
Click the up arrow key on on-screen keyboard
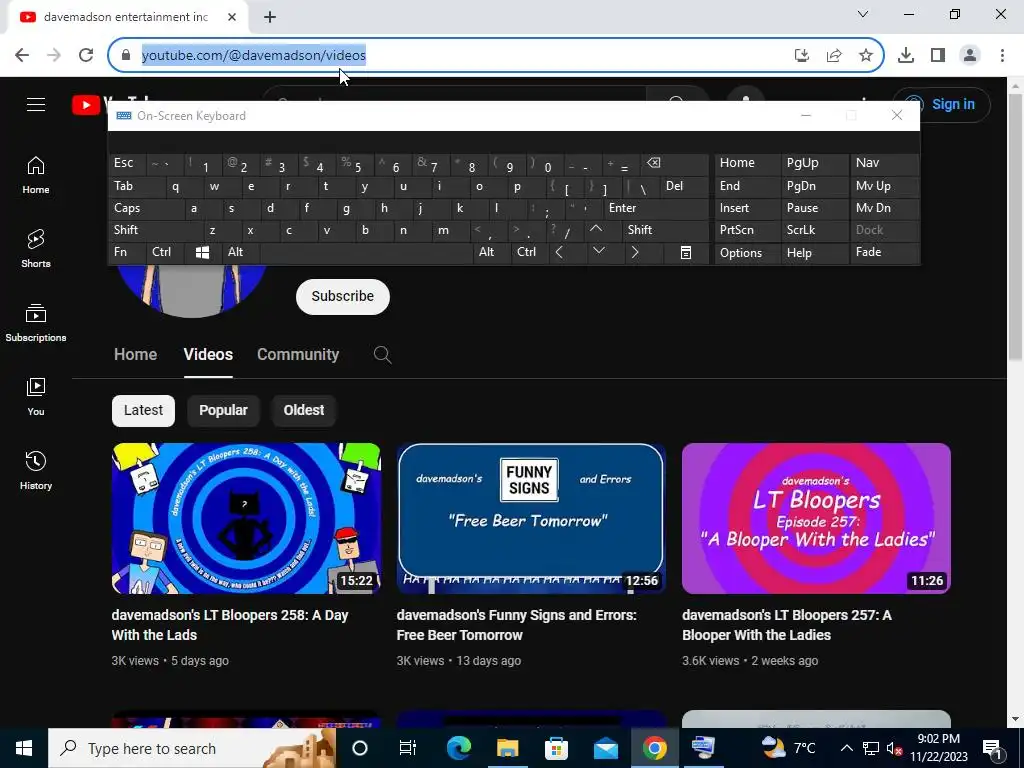click(x=596, y=230)
